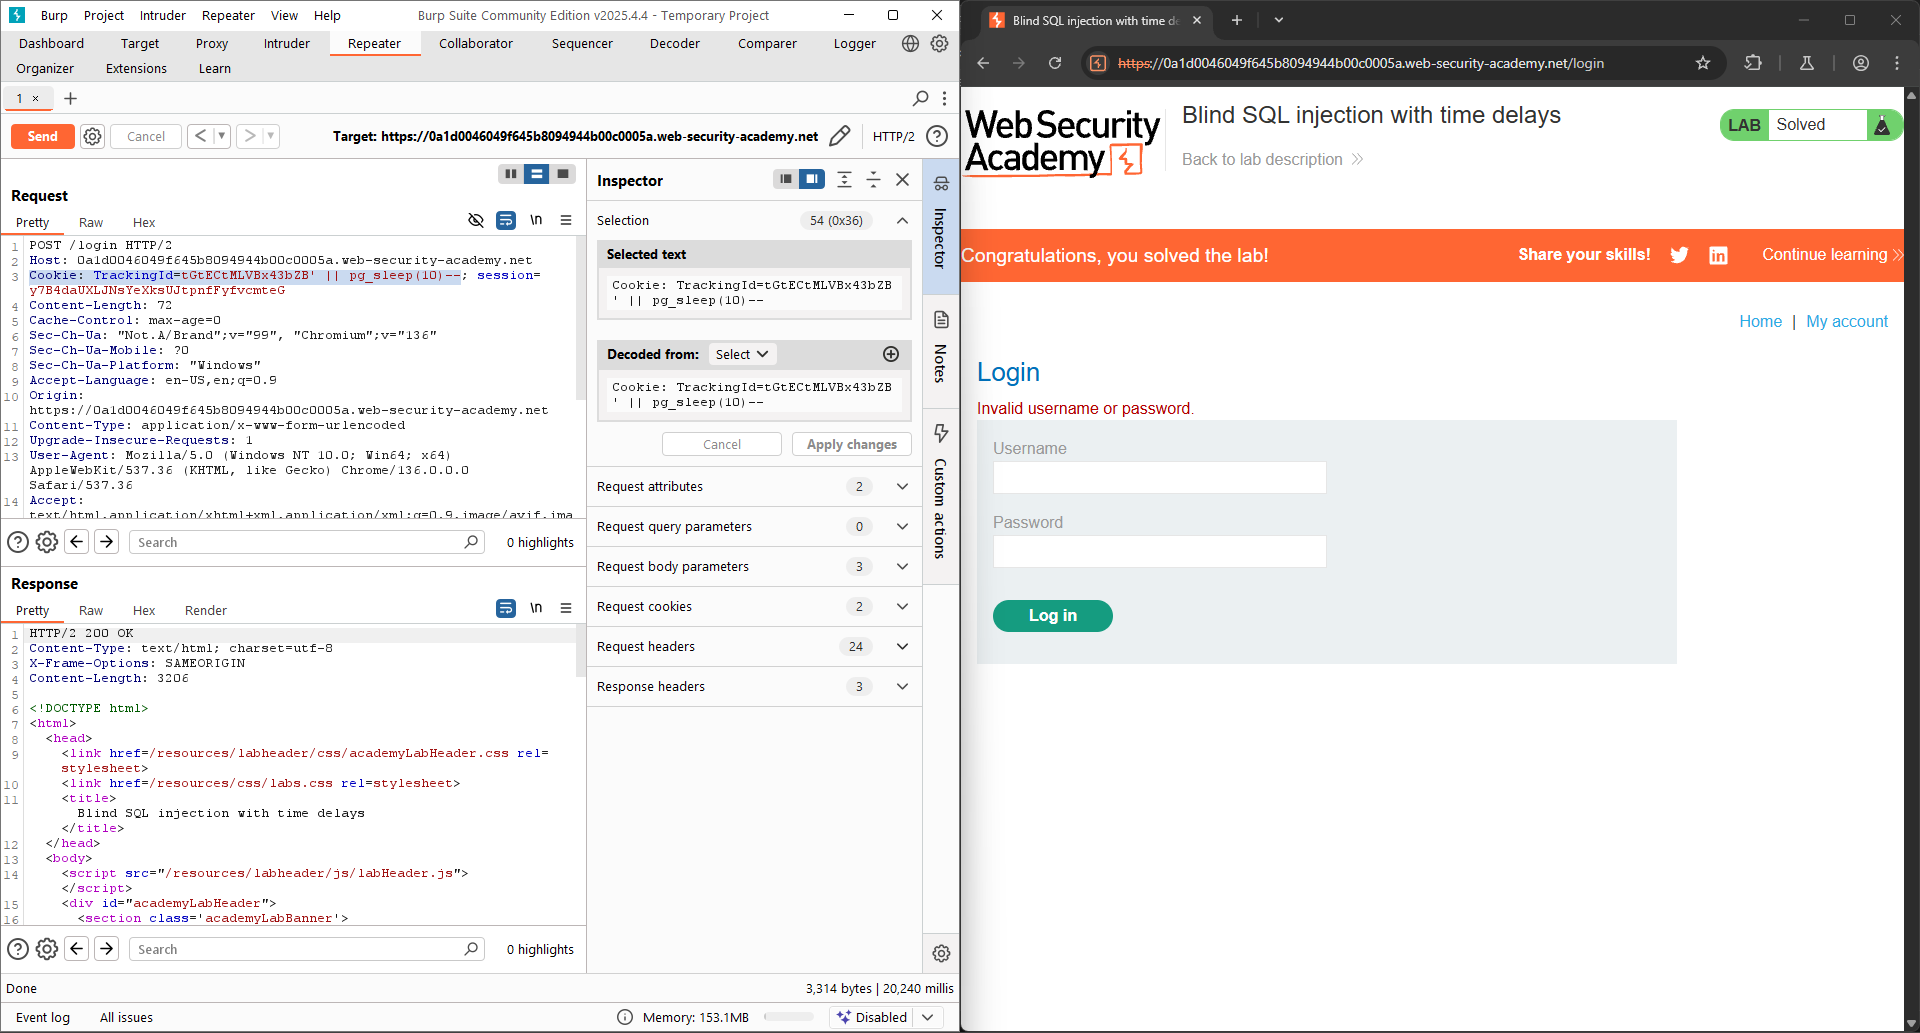Focus the request search box

[x=306, y=542]
